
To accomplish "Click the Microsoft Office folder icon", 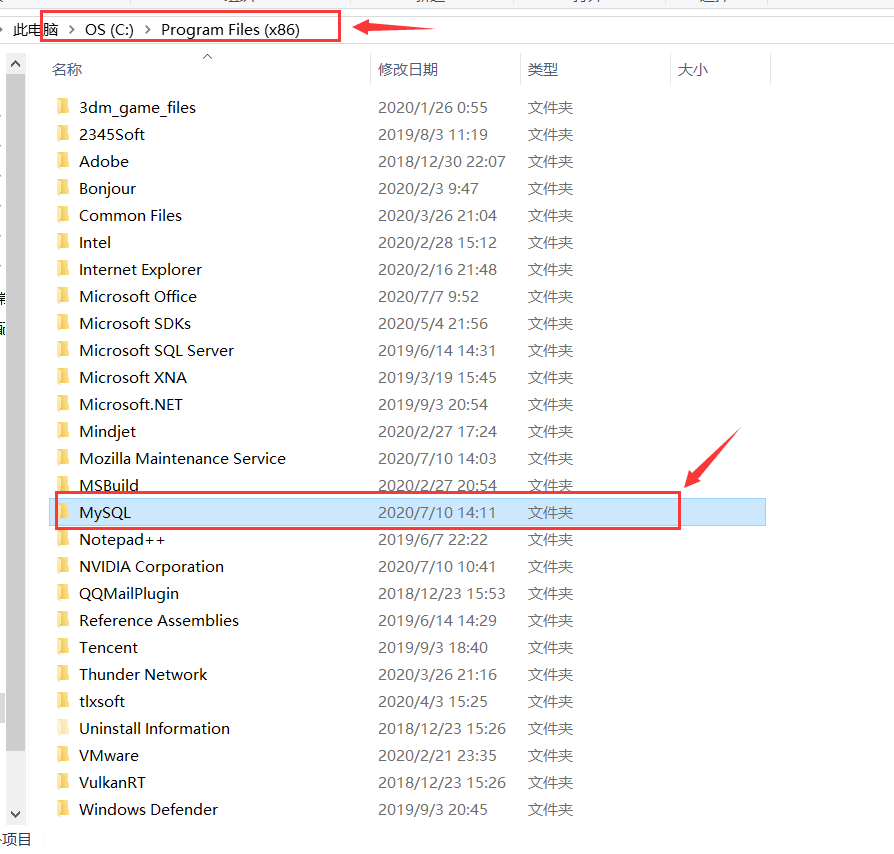I will (x=63, y=295).
